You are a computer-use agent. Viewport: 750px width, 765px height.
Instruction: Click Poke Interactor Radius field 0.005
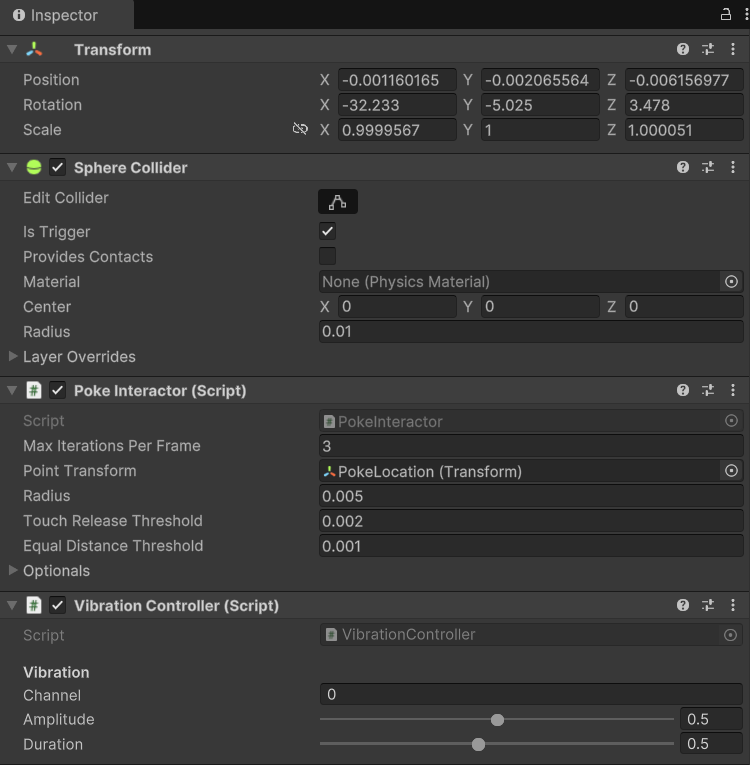point(531,496)
